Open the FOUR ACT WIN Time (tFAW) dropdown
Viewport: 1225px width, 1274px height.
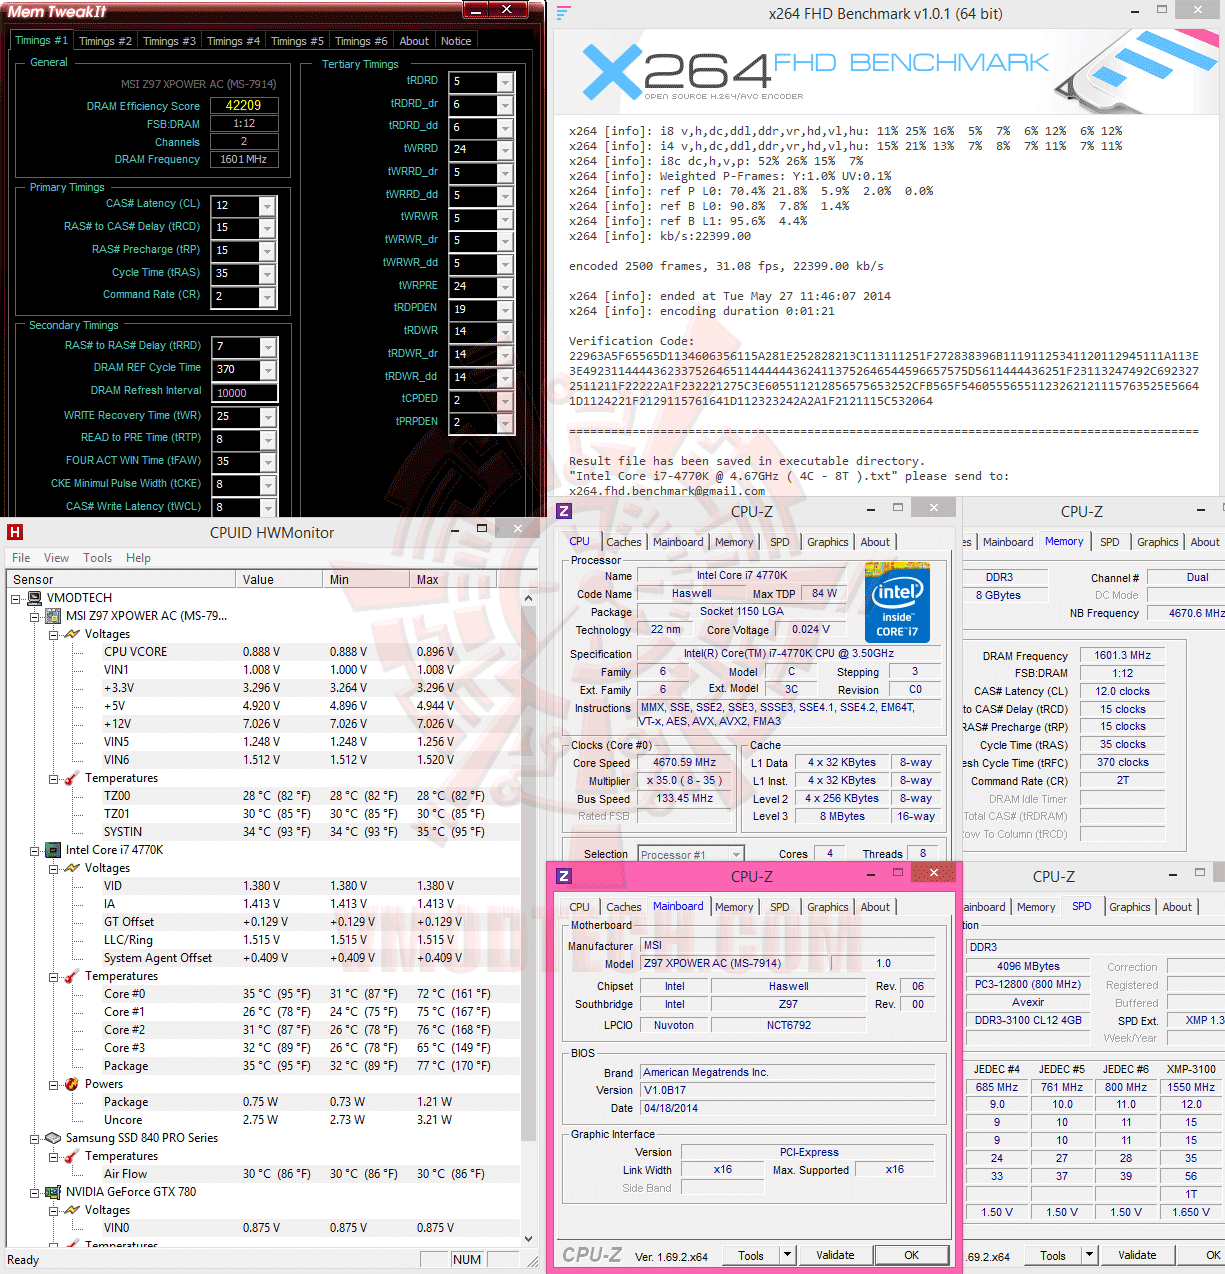[x=267, y=462]
